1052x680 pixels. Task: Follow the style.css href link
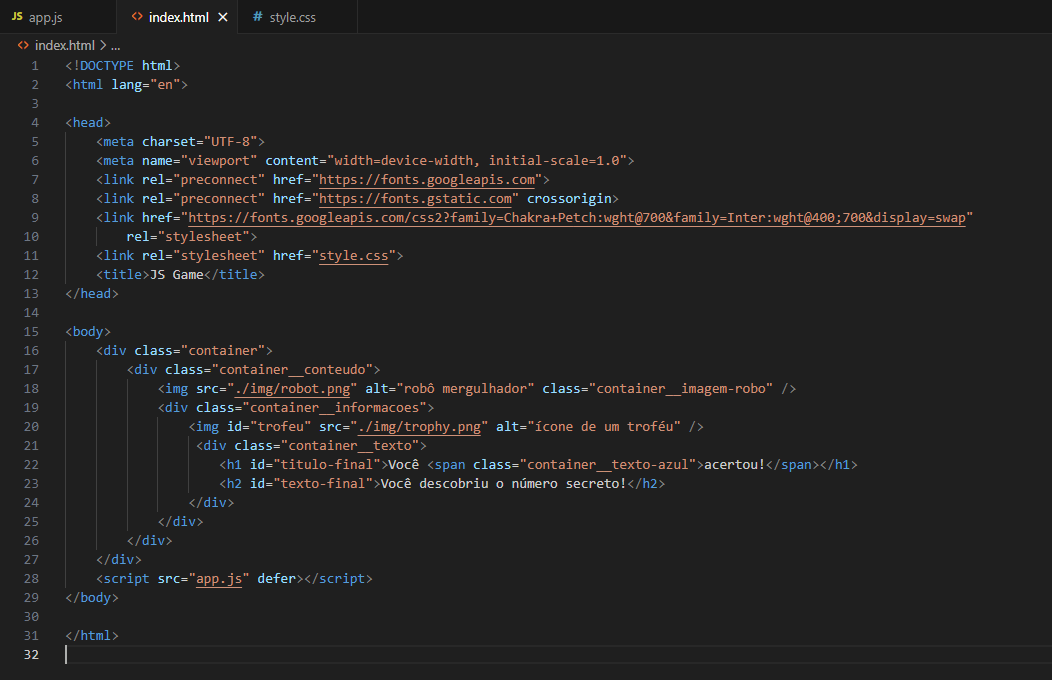click(354, 256)
